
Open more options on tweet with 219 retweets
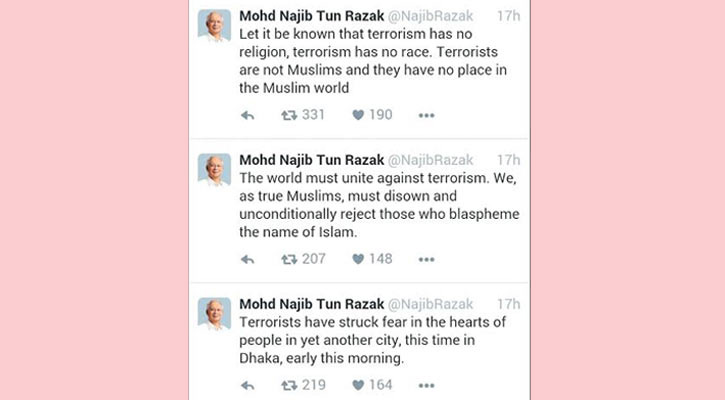tap(426, 384)
